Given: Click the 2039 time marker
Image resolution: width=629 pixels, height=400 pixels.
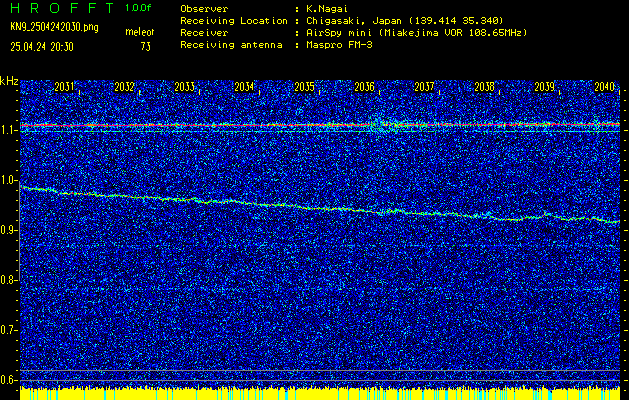Looking at the screenshot, I should point(545,87).
